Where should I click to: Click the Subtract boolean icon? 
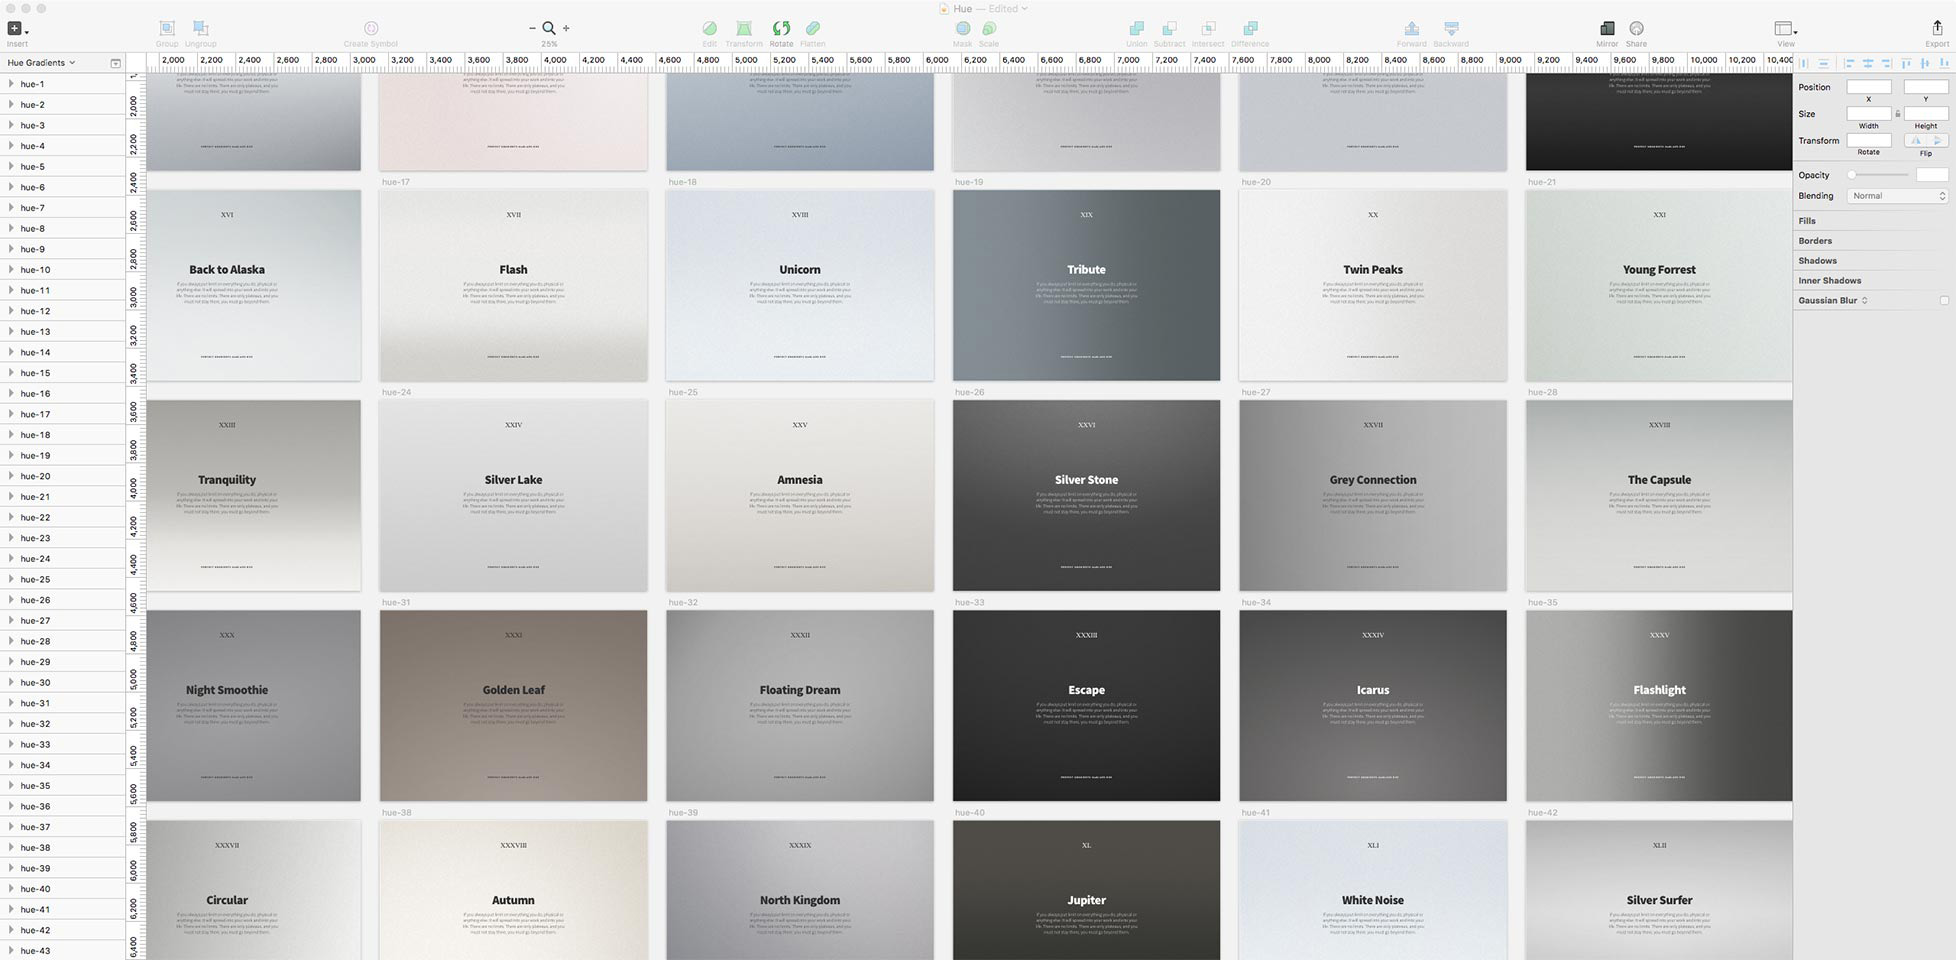pyautogui.click(x=1169, y=28)
